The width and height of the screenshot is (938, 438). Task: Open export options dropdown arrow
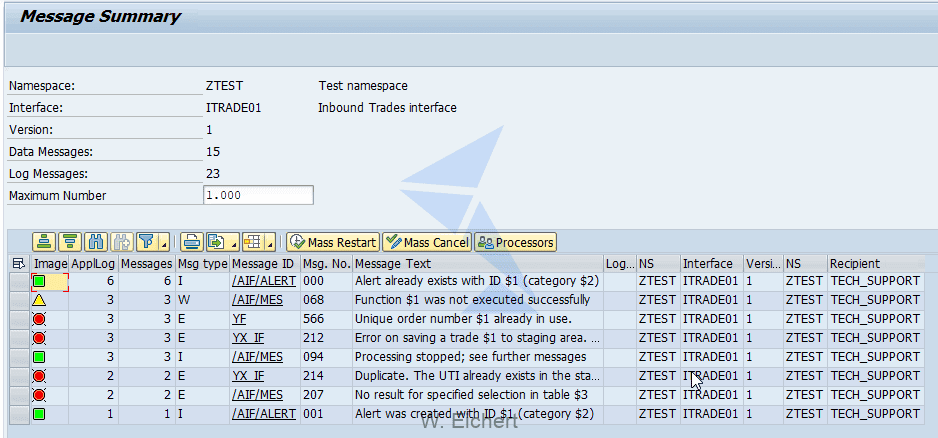point(234,242)
